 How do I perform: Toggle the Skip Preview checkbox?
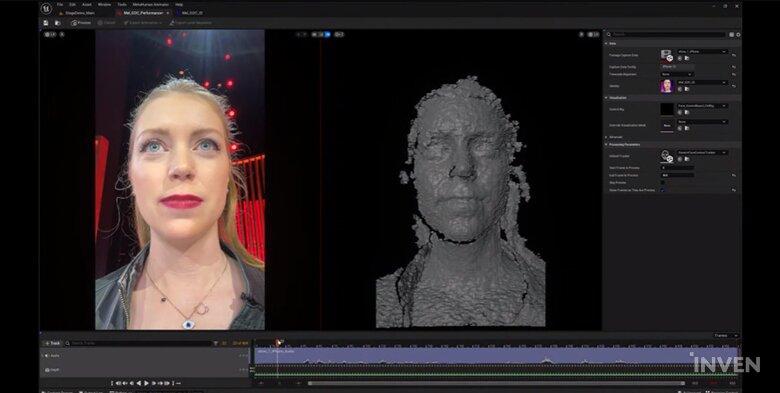(663, 183)
